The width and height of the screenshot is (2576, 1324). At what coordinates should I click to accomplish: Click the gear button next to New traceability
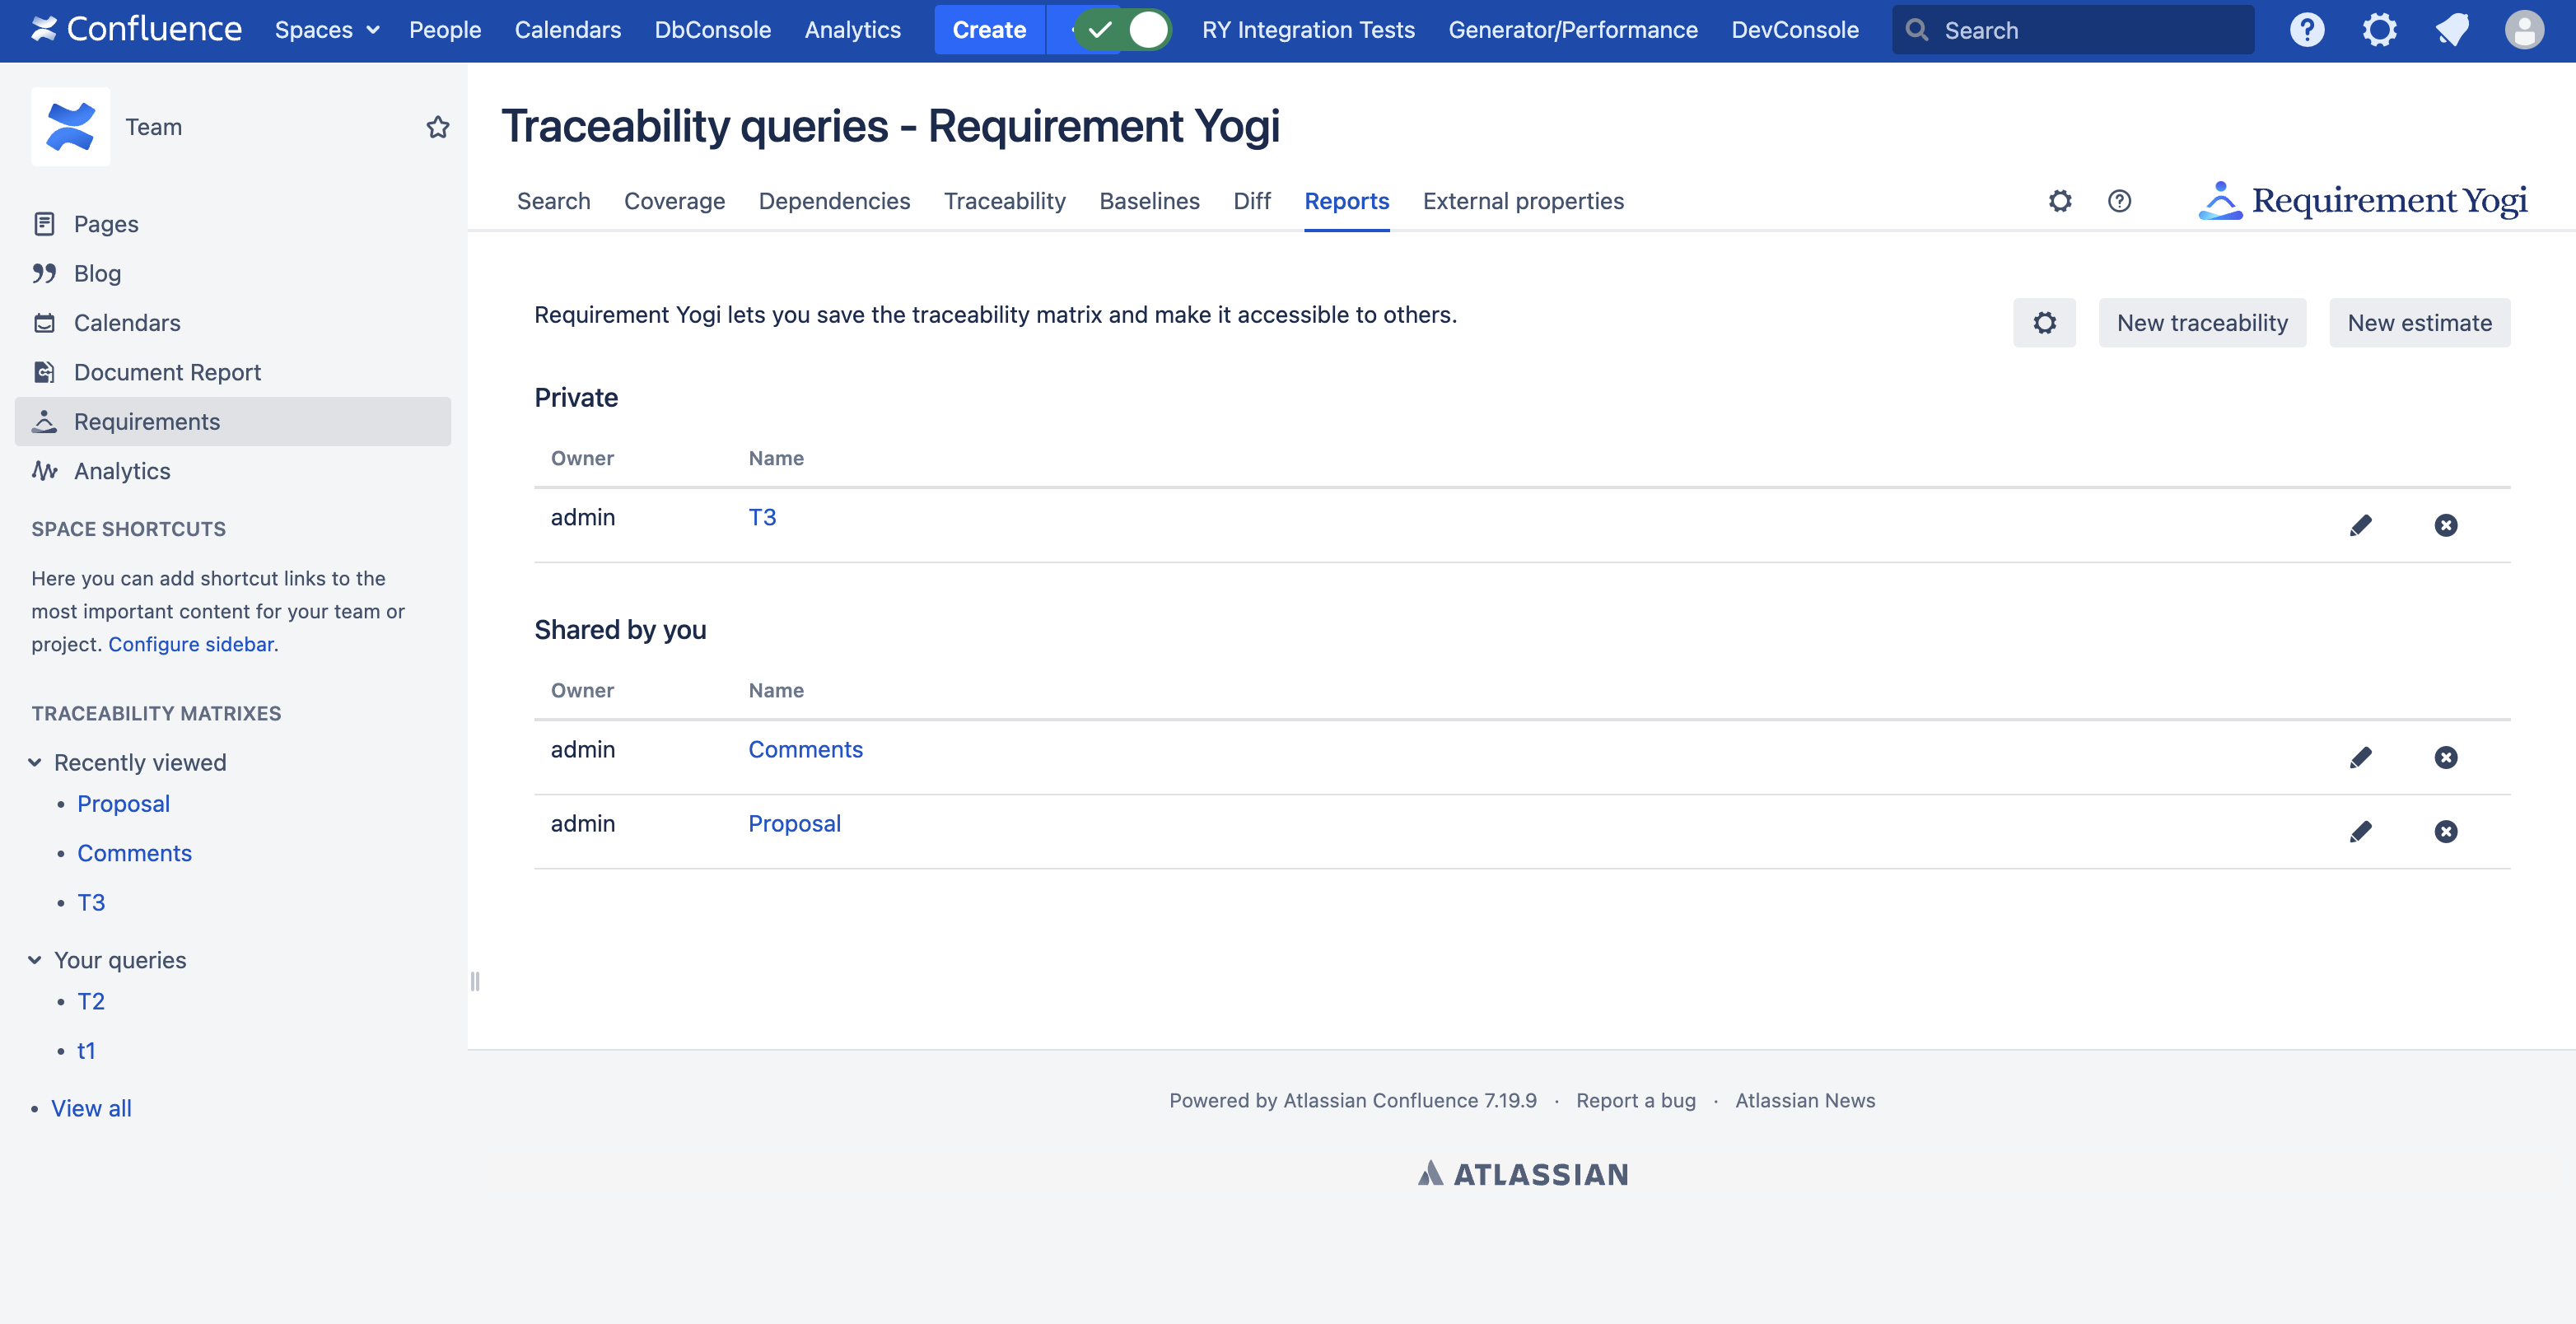pyautogui.click(x=2044, y=323)
